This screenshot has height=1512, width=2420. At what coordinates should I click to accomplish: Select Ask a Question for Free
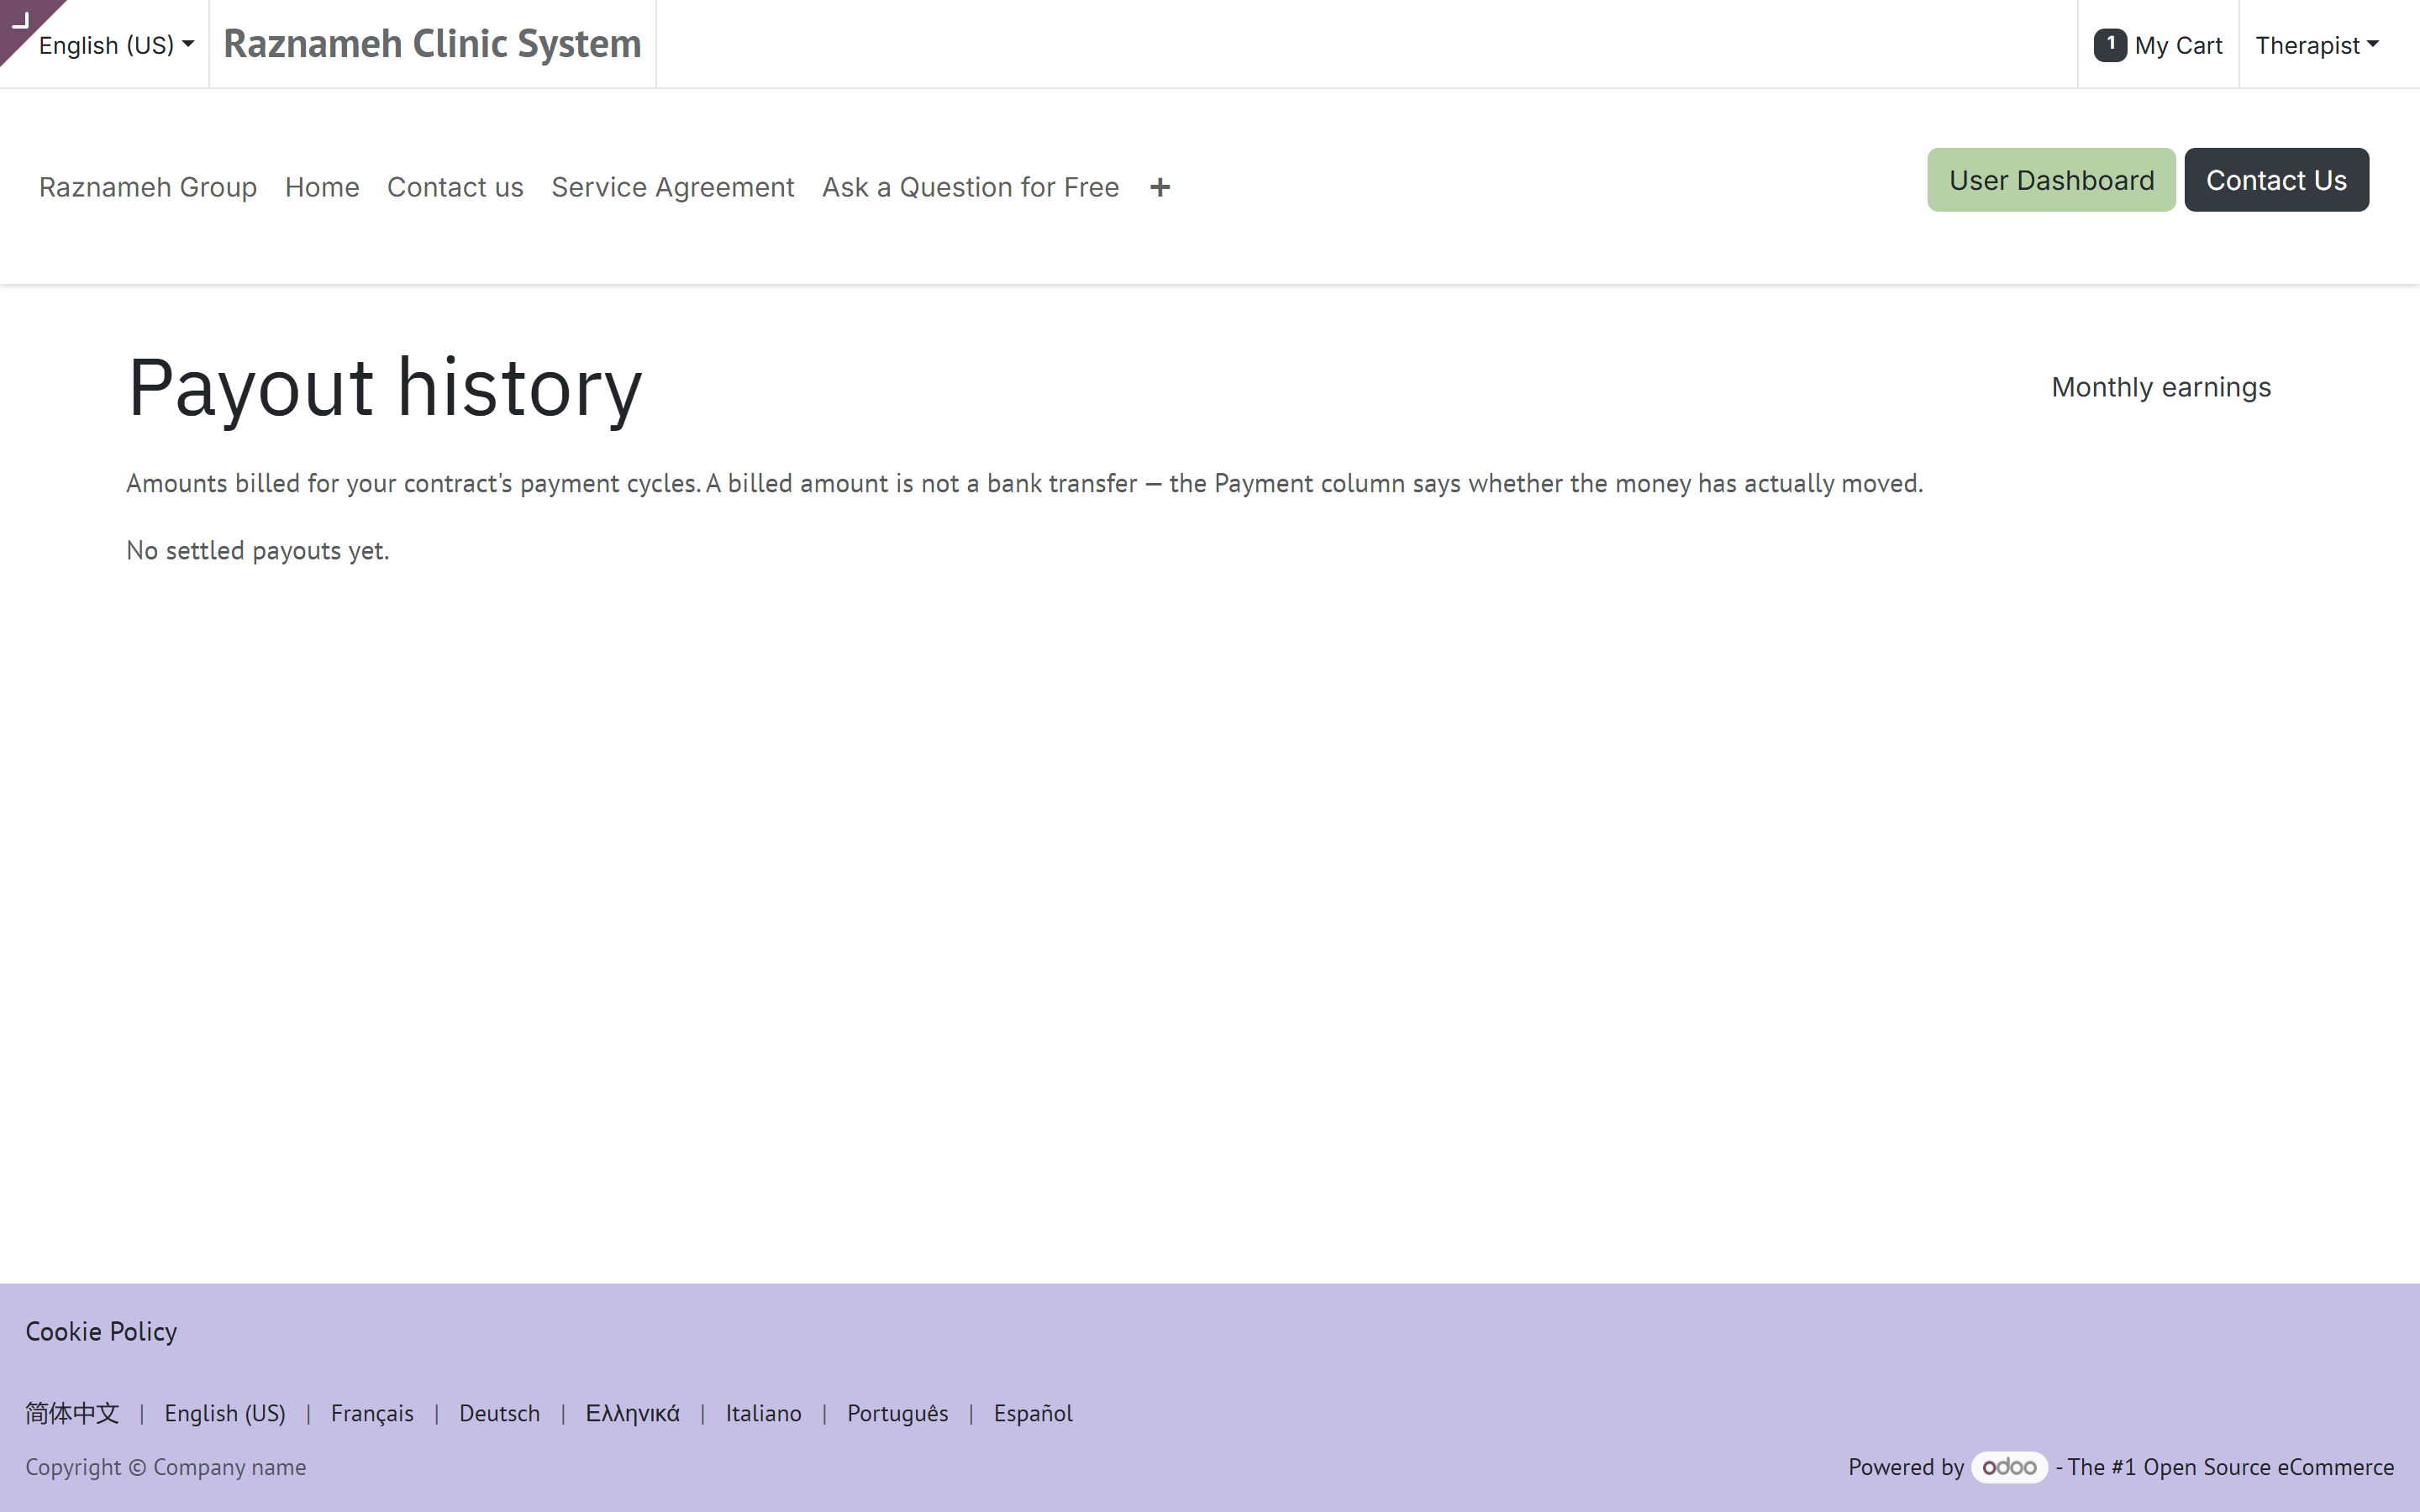click(970, 187)
